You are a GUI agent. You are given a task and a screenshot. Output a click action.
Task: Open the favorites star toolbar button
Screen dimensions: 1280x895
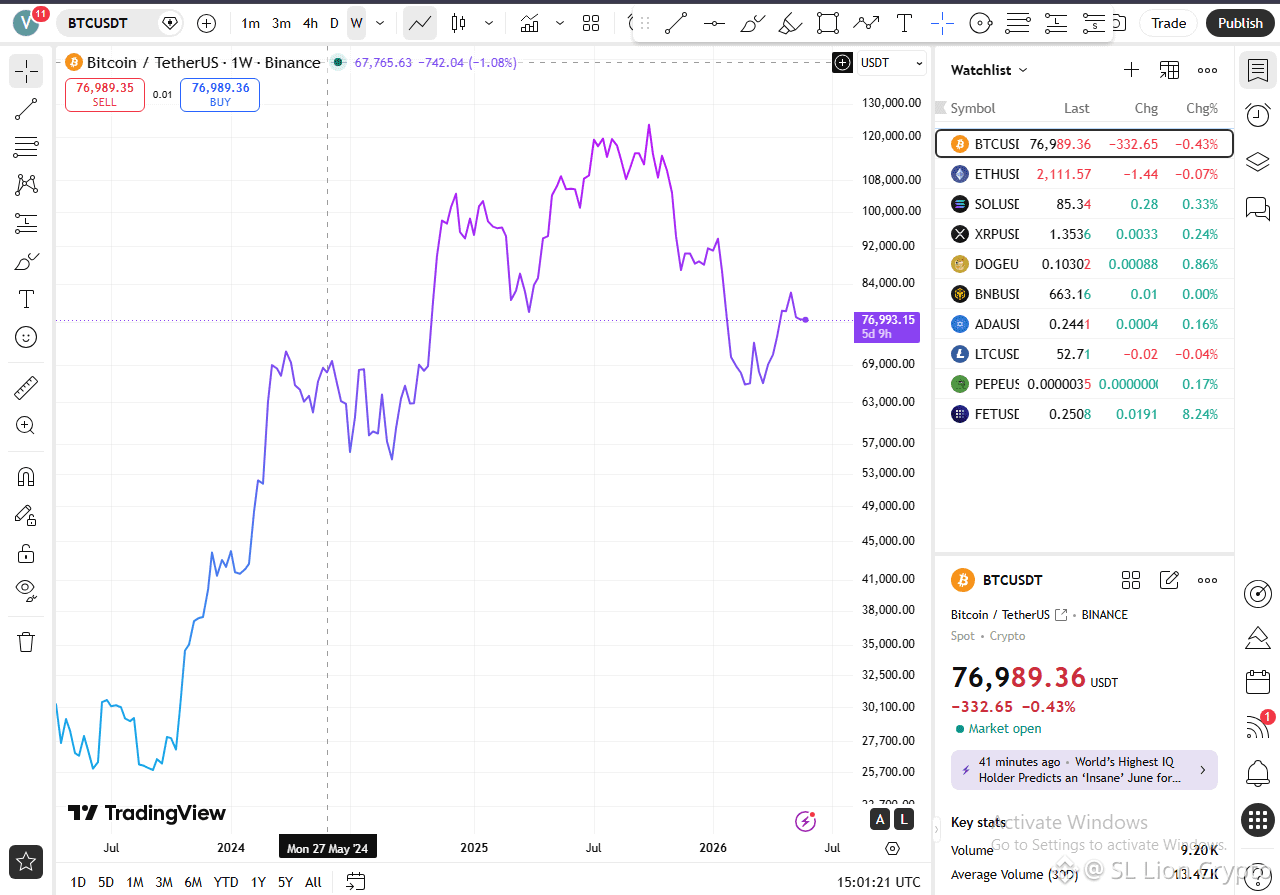(x=26, y=861)
